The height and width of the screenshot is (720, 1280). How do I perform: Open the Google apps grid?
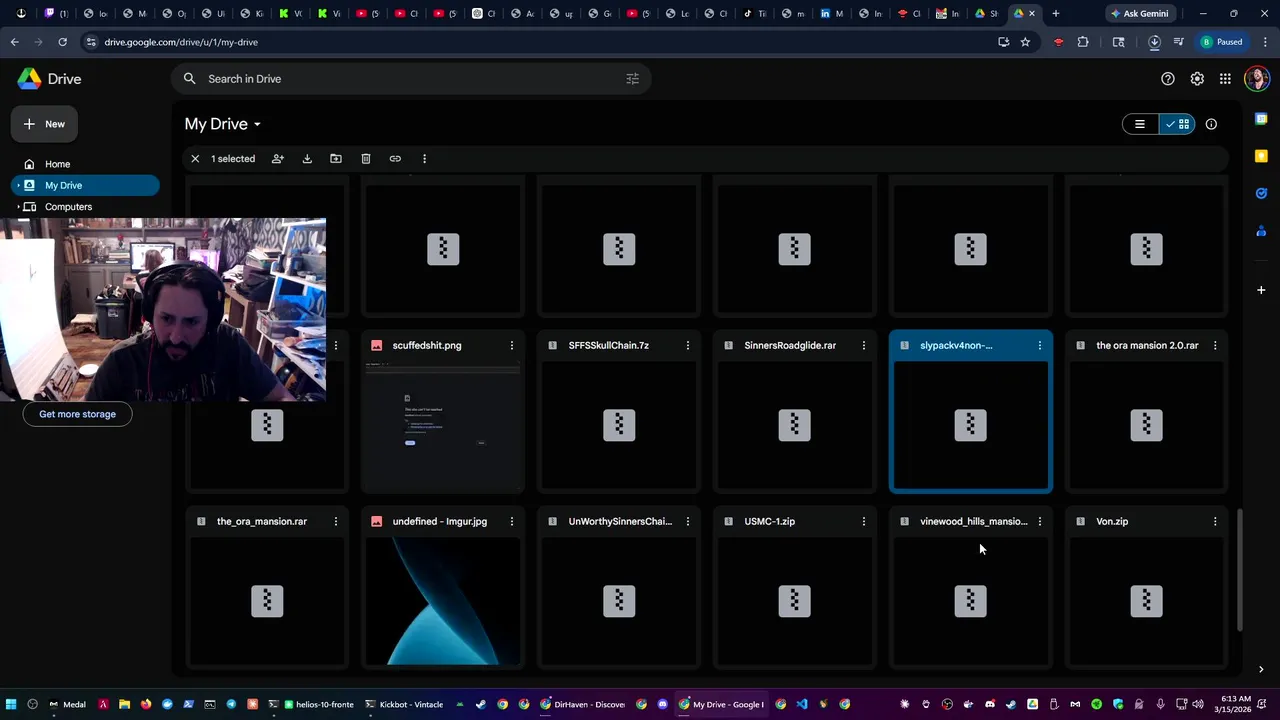1225,79
